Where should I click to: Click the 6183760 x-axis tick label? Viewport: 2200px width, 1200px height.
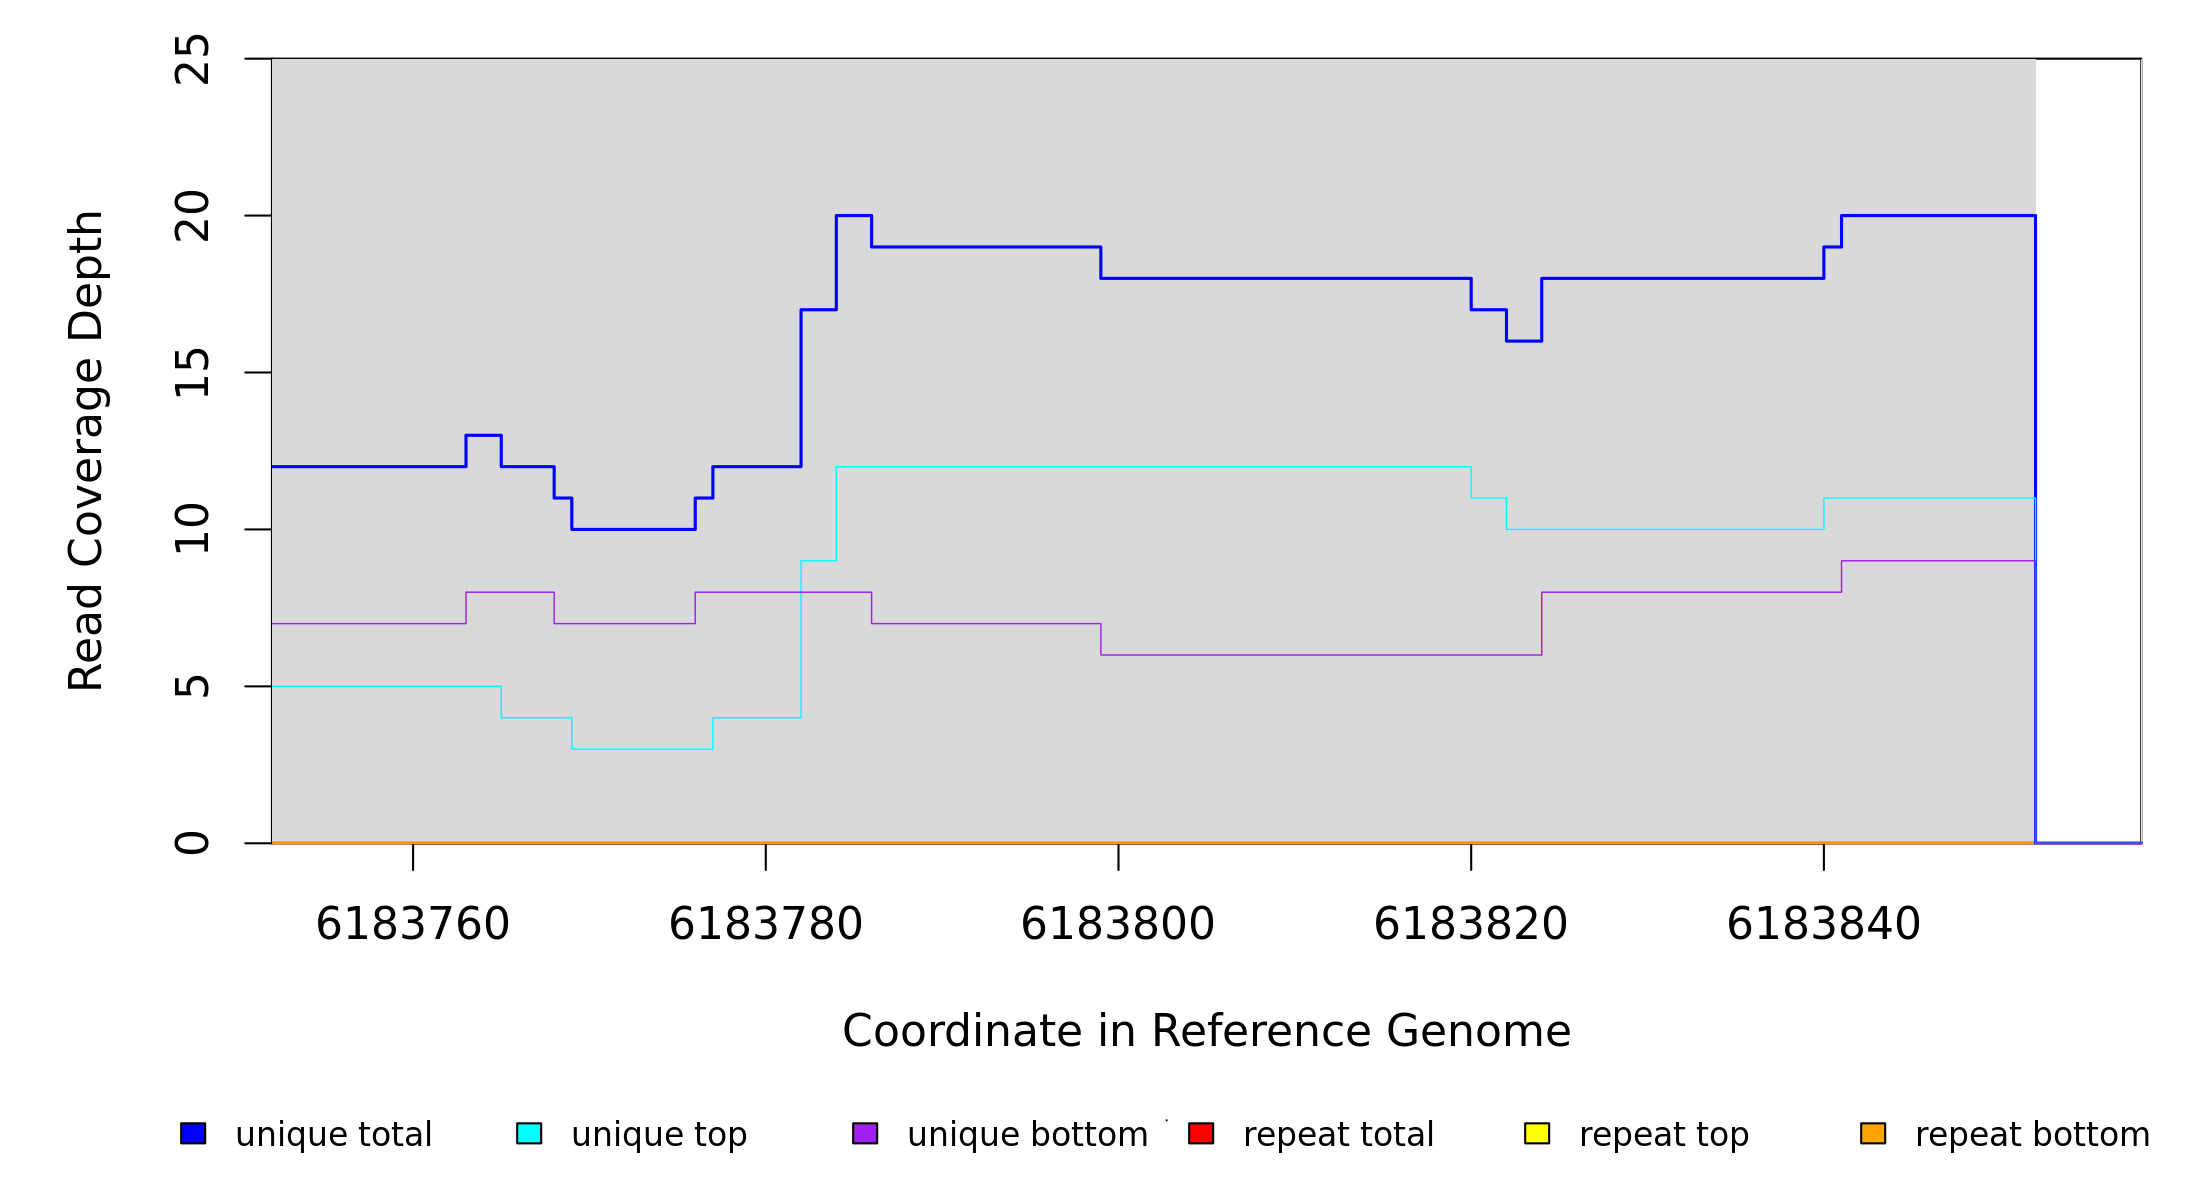click(413, 924)
